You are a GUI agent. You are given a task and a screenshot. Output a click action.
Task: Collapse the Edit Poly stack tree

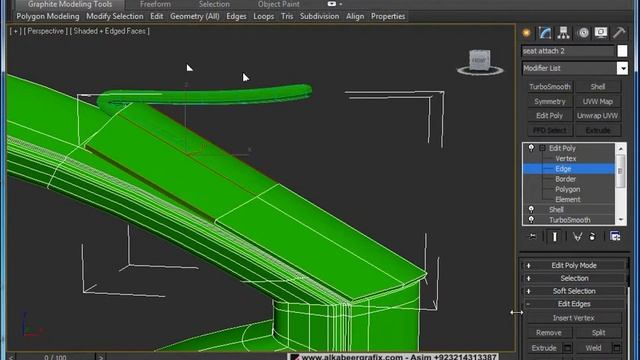542,148
